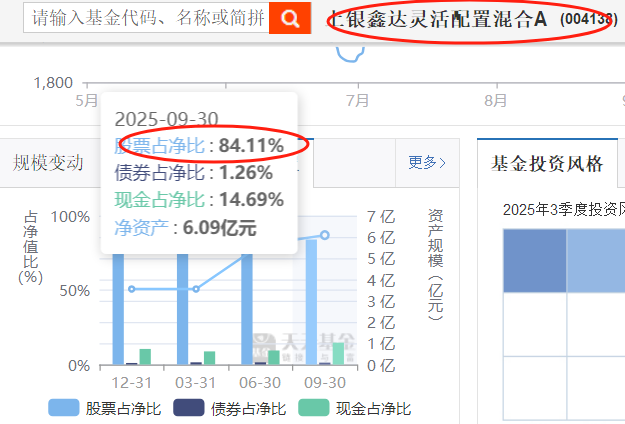This screenshot has width=625, height=424.
Task: Click the 09-30 net asset line point
Action: (325, 235)
